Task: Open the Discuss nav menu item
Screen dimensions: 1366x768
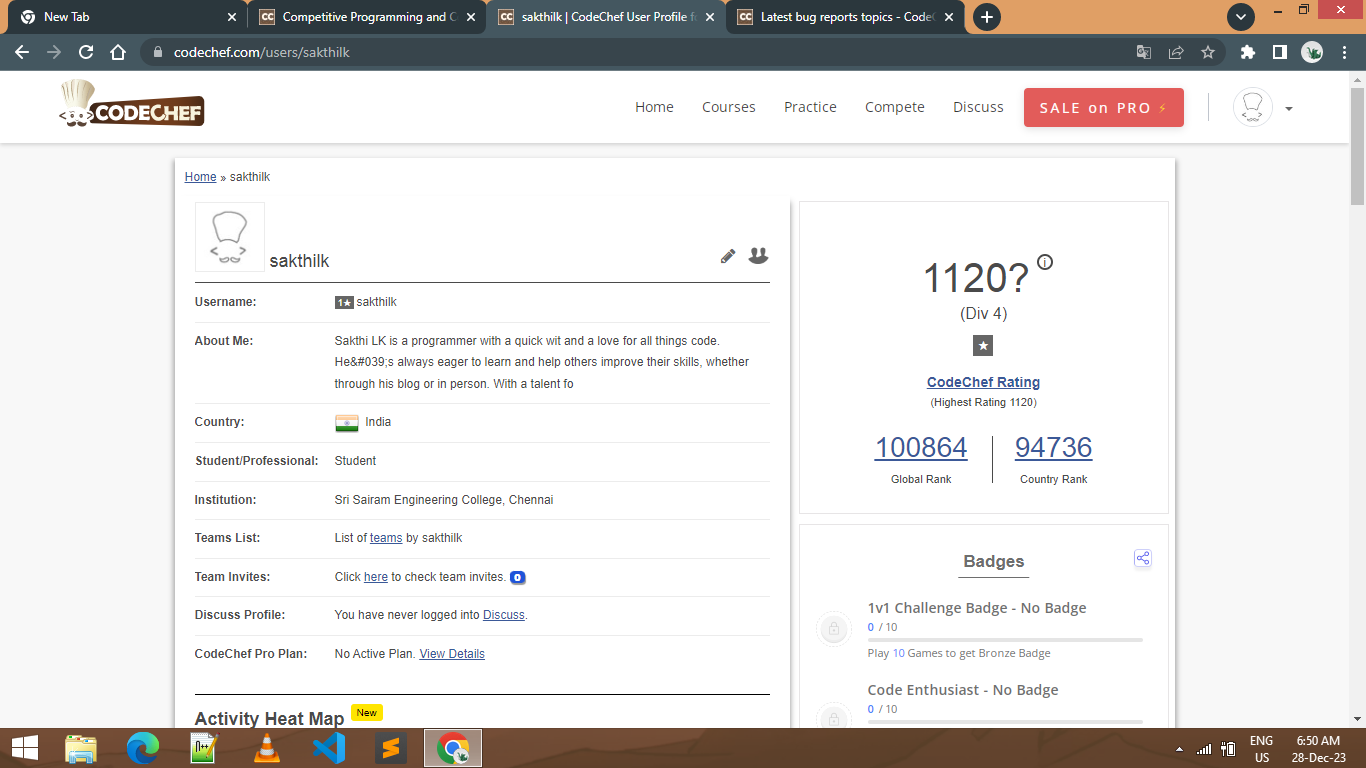Action: (978, 107)
